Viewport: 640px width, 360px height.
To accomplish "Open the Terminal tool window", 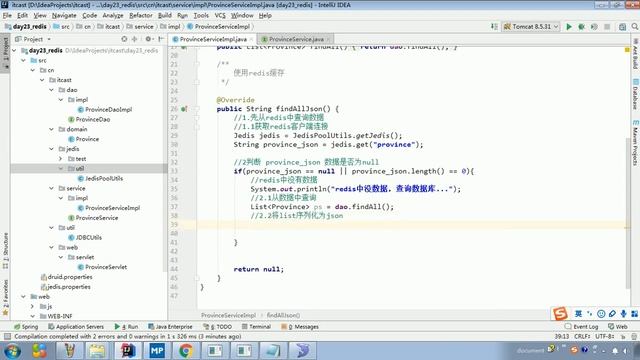I will [x=256, y=327].
